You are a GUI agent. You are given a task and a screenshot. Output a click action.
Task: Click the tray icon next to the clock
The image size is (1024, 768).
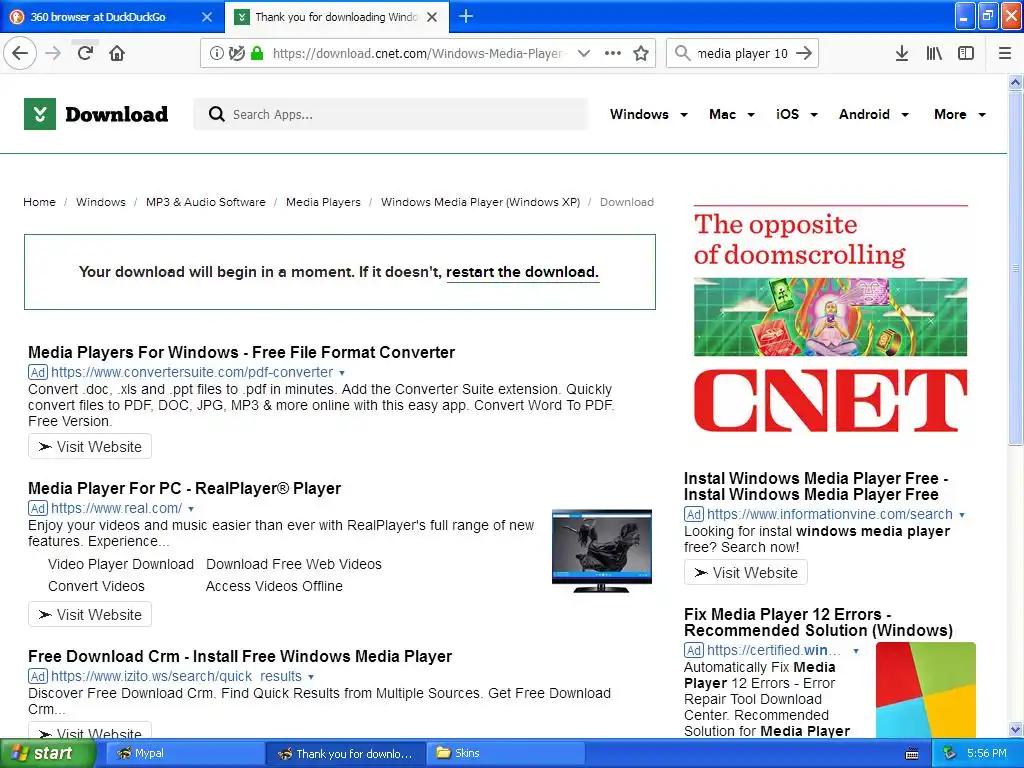tap(950, 754)
